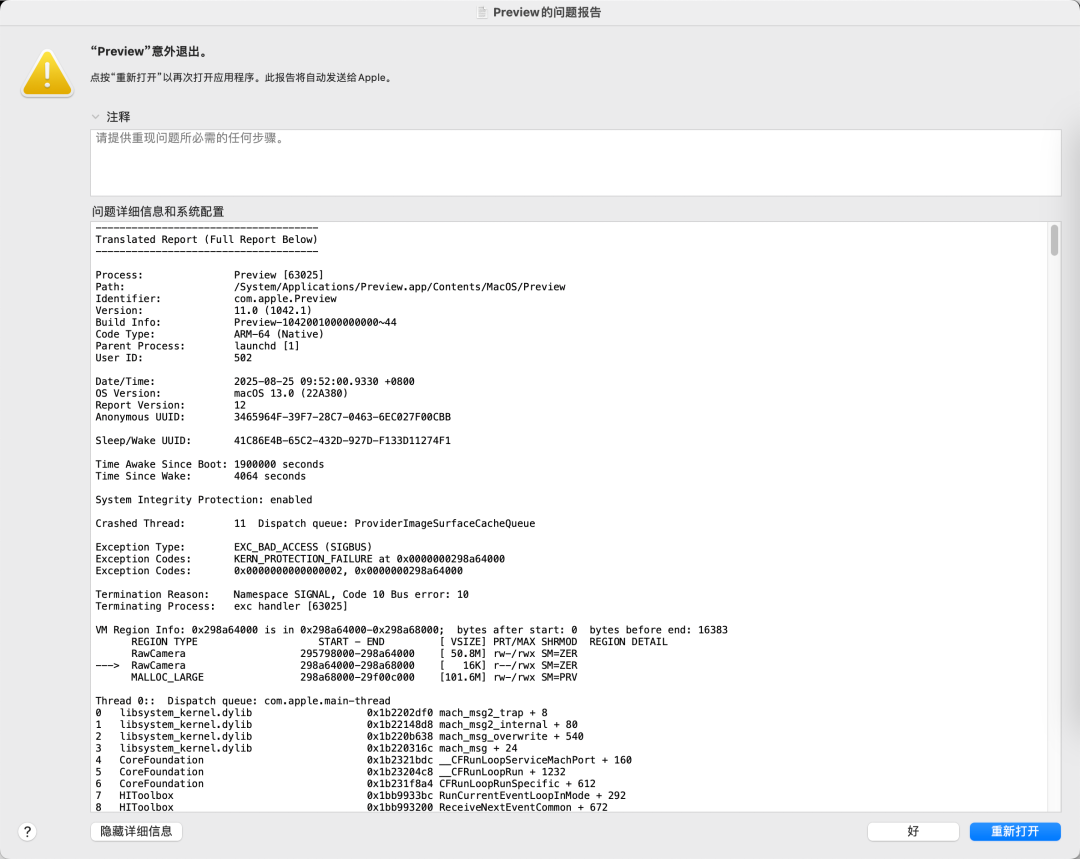Click the RawCamera row with 50.8M size
This screenshot has height=859, width=1080.
tap(354, 653)
